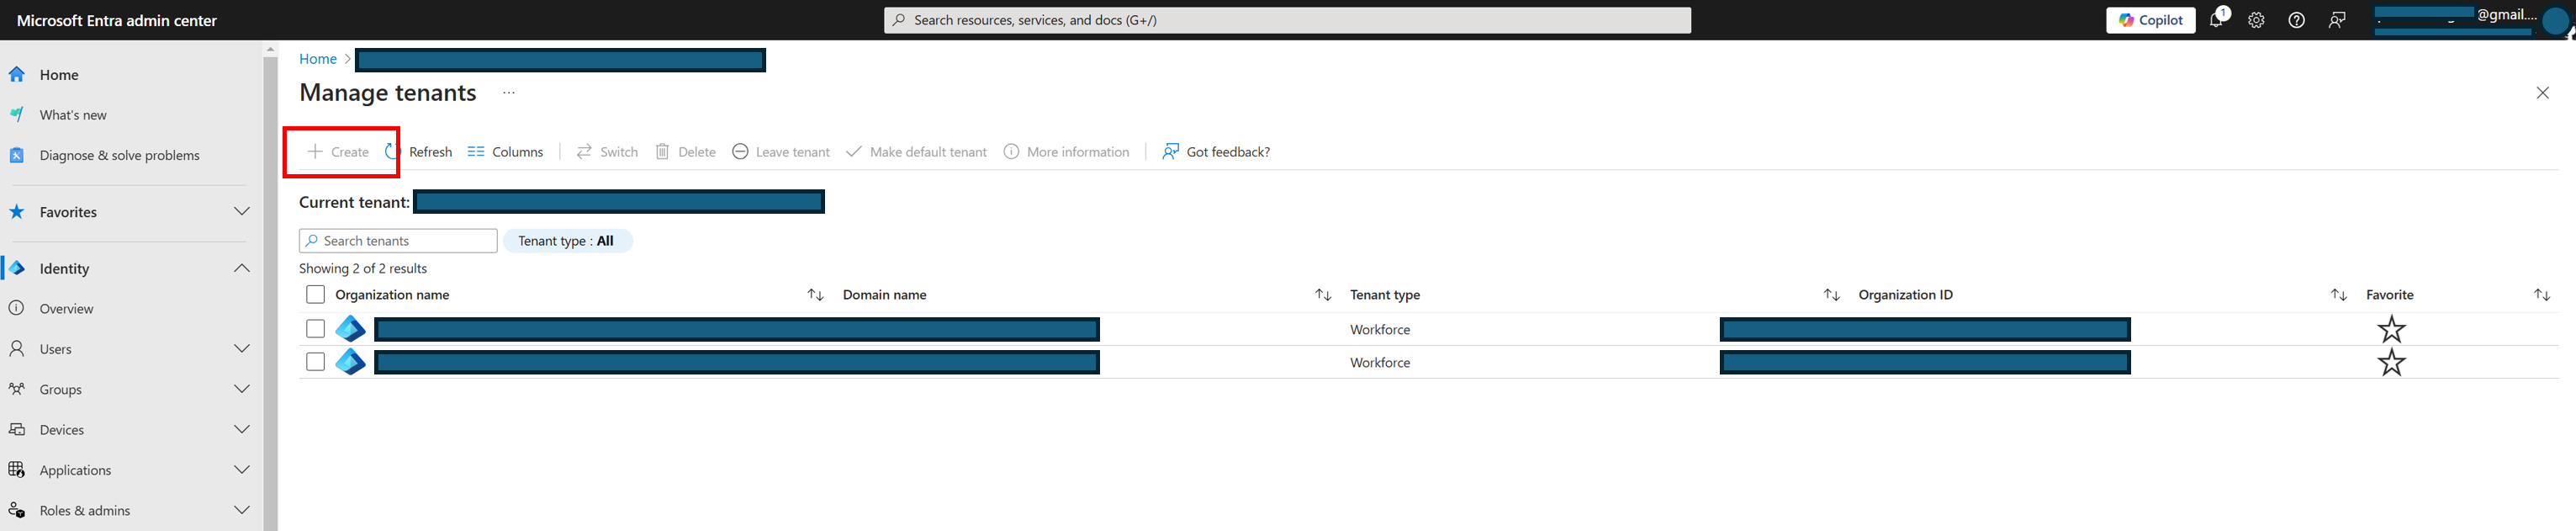Click the Favorites star icon in the sidebar
Viewport: 2576px width, 531px height.
tap(17, 211)
